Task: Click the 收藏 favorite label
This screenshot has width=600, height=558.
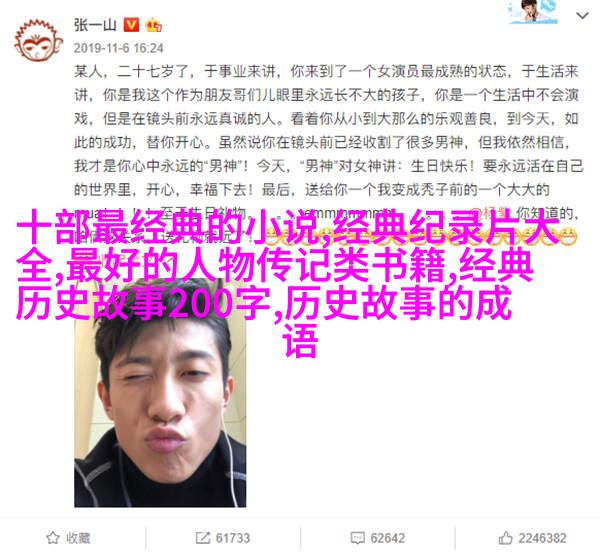Action: click(x=78, y=538)
